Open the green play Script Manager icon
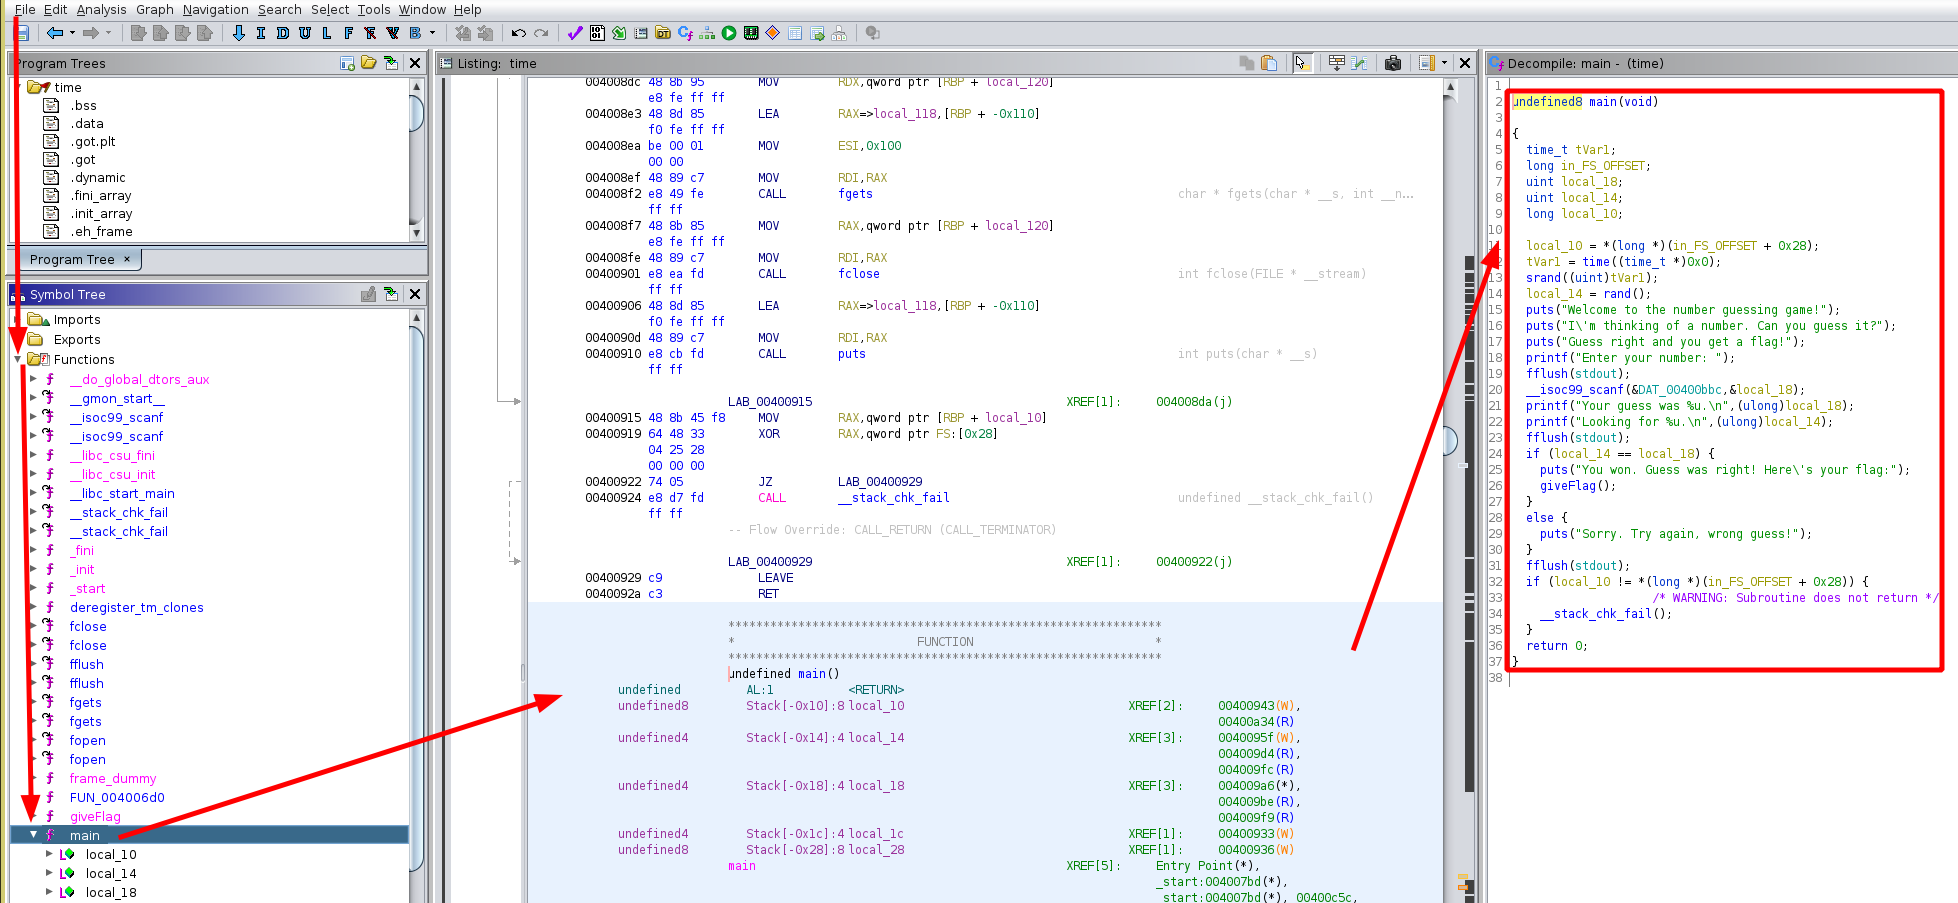Image resolution: width=1958 pixels, height=903 pixels. coord(729,33)
